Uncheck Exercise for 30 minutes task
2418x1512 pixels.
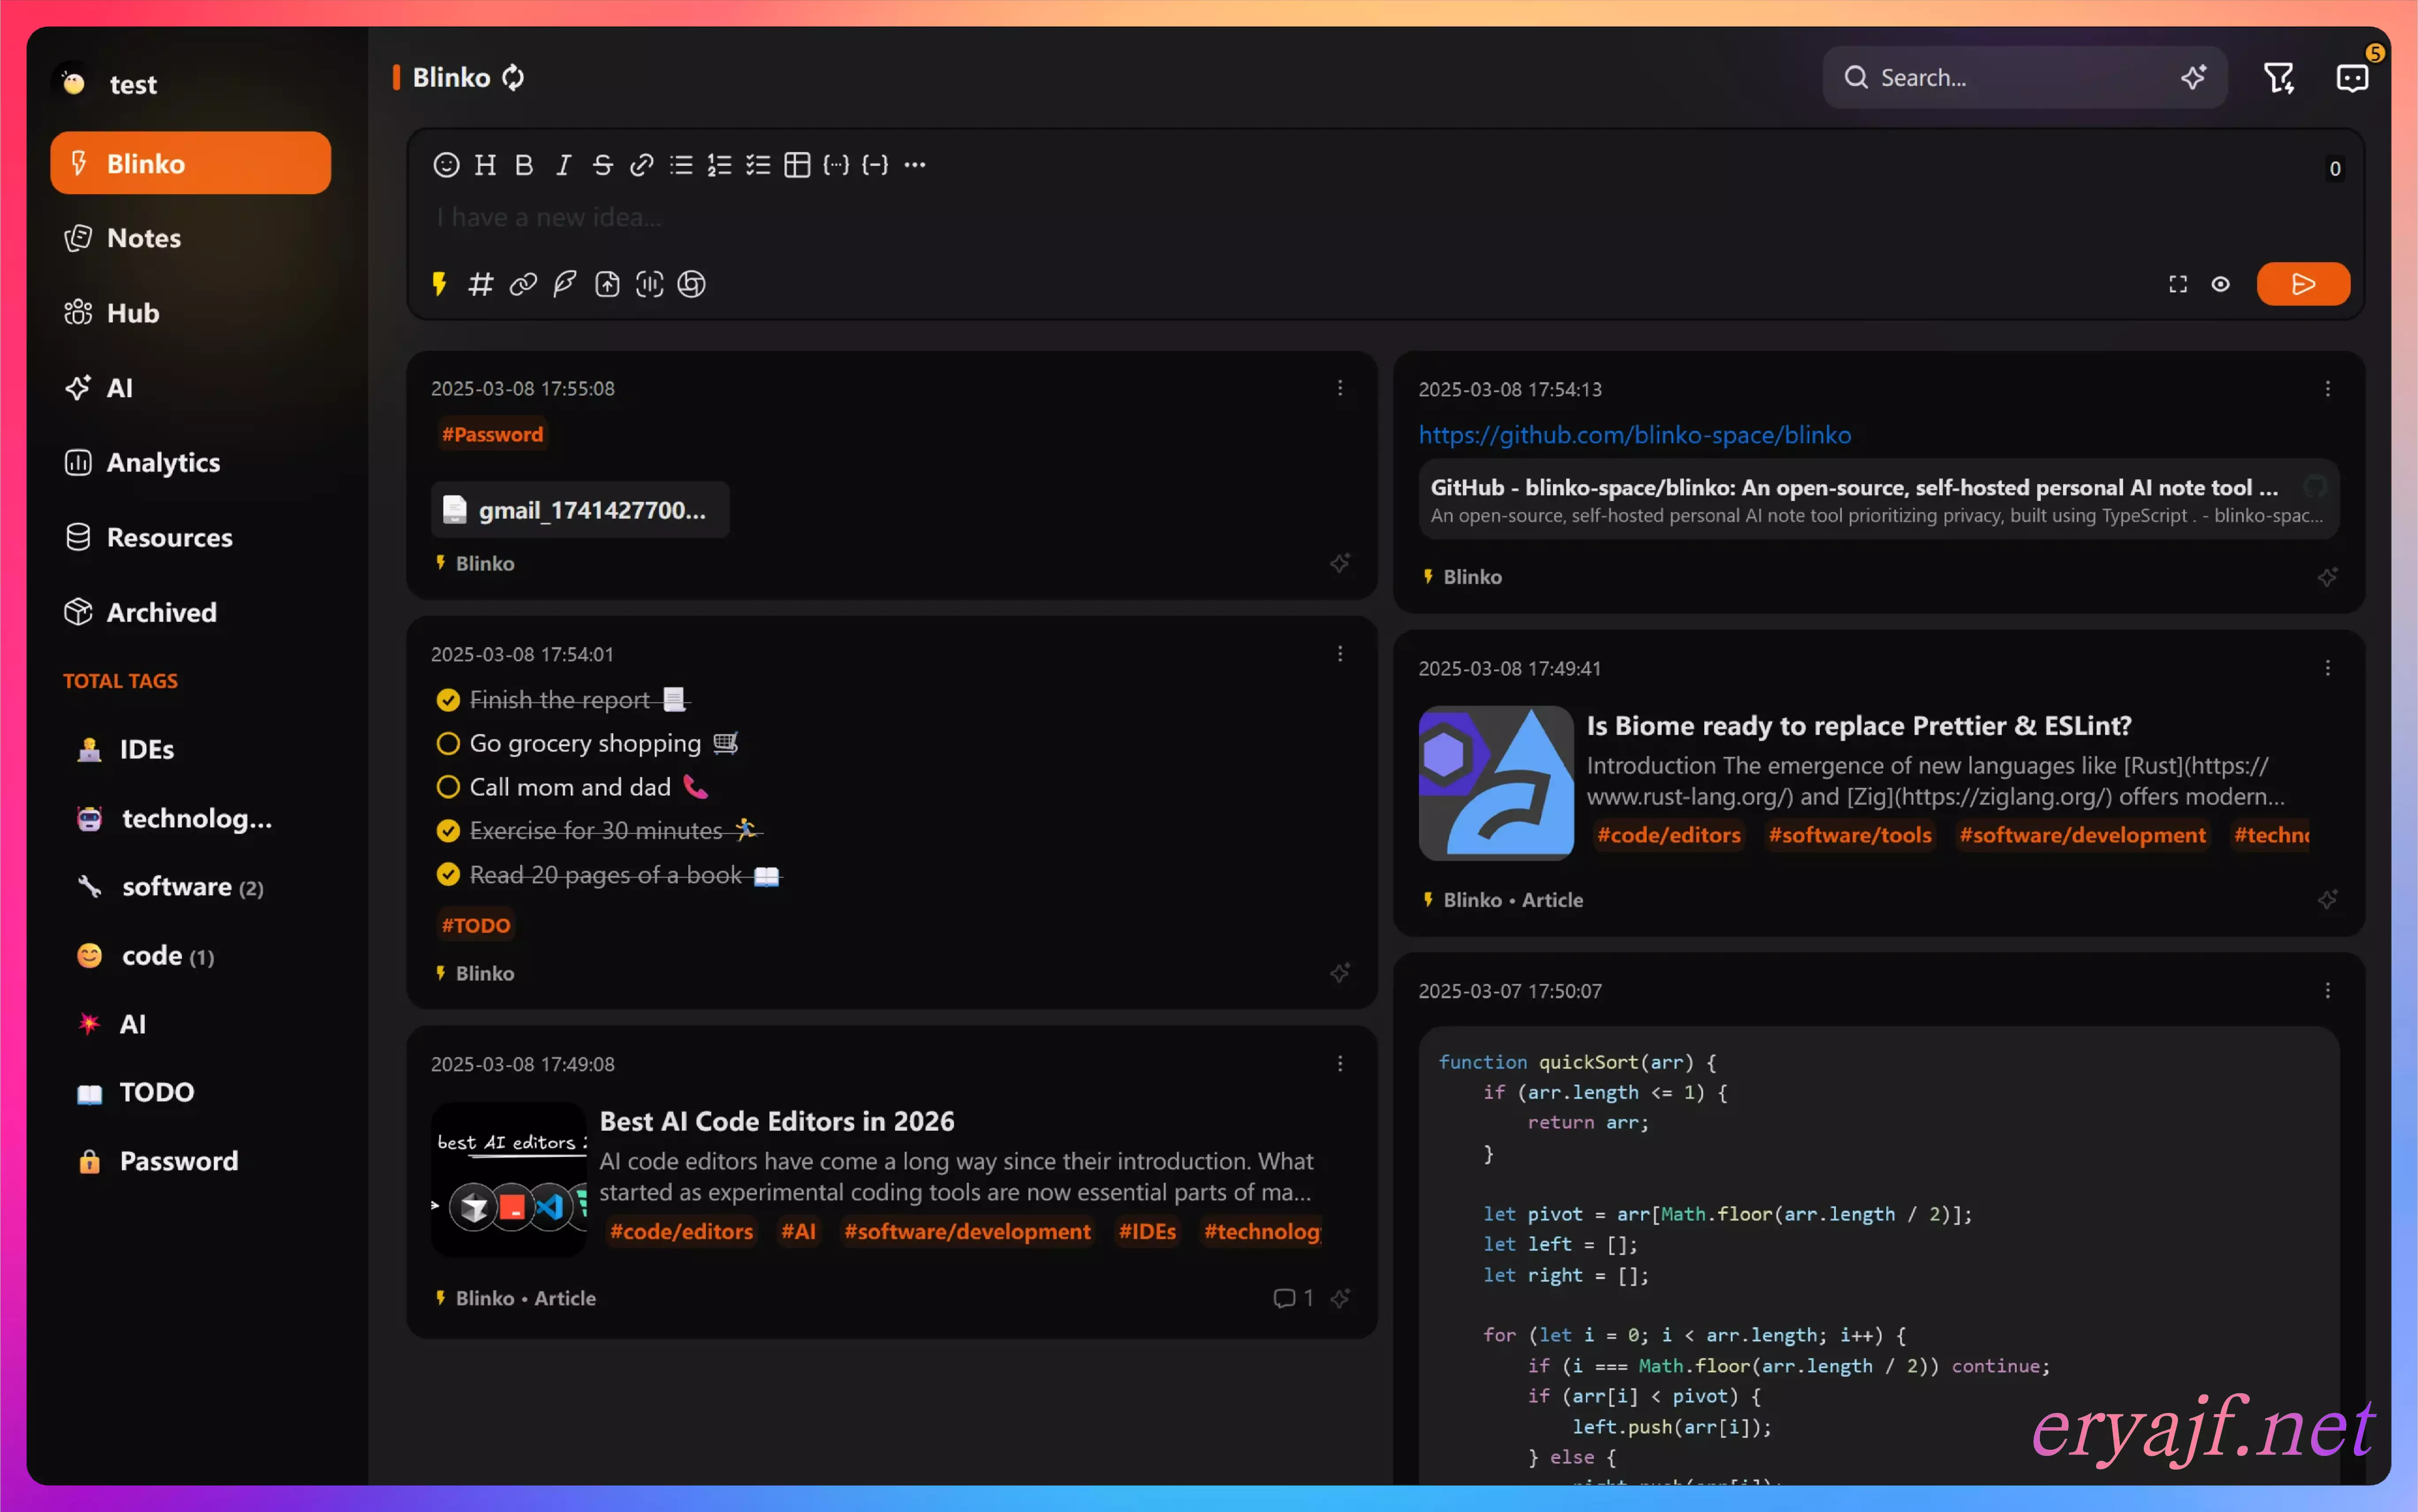point(448,831)
